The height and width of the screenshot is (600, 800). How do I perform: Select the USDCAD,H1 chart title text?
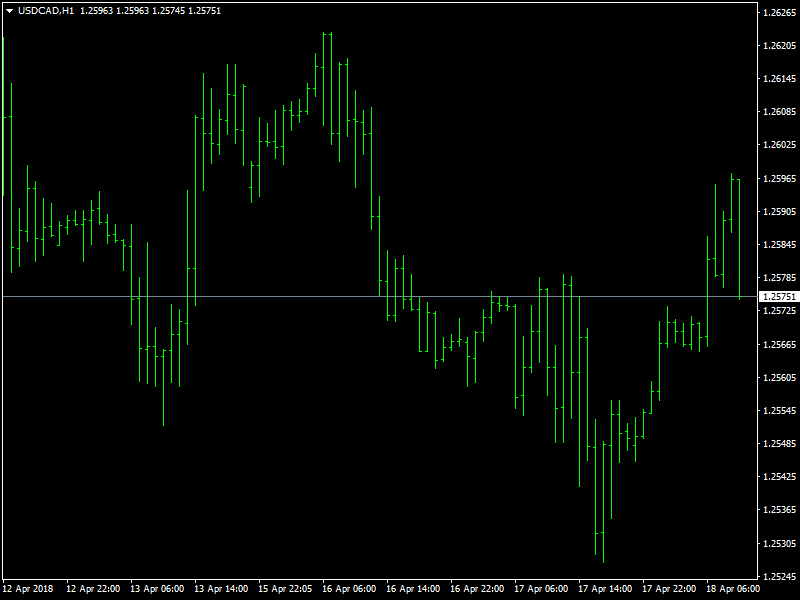(x=46, y=11)
